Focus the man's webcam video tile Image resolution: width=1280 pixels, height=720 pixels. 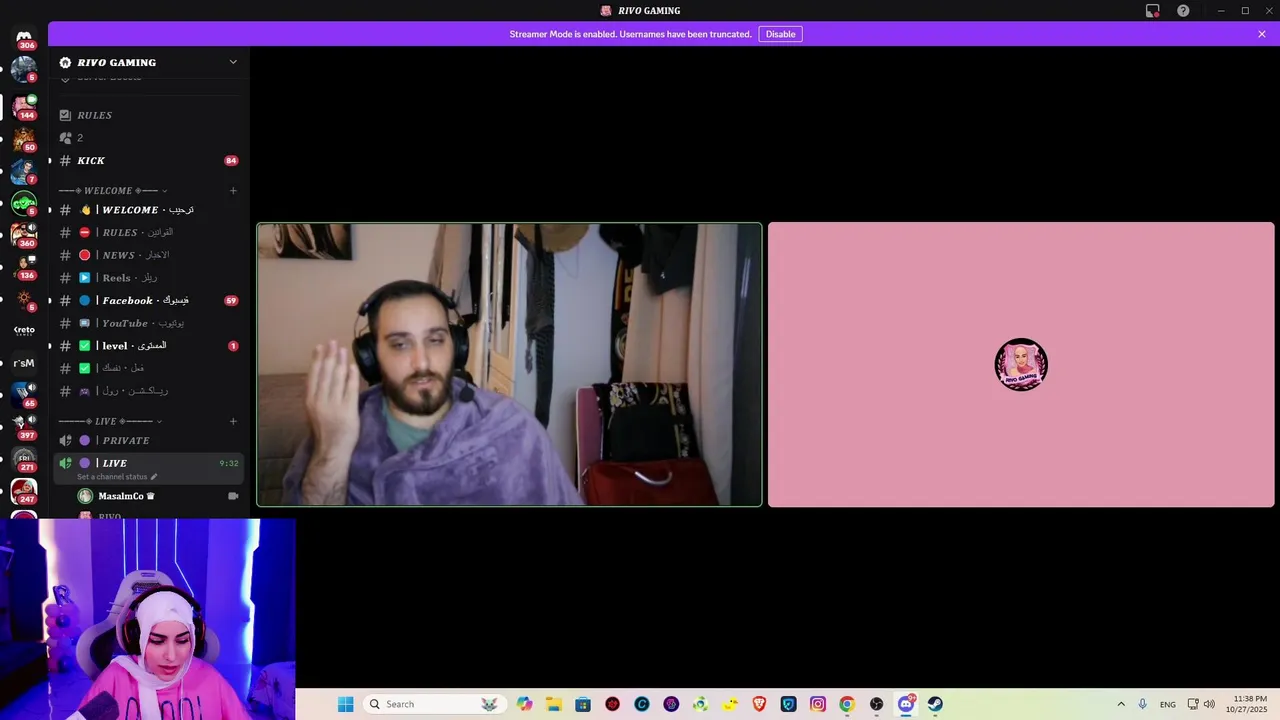tap(510, 365)
